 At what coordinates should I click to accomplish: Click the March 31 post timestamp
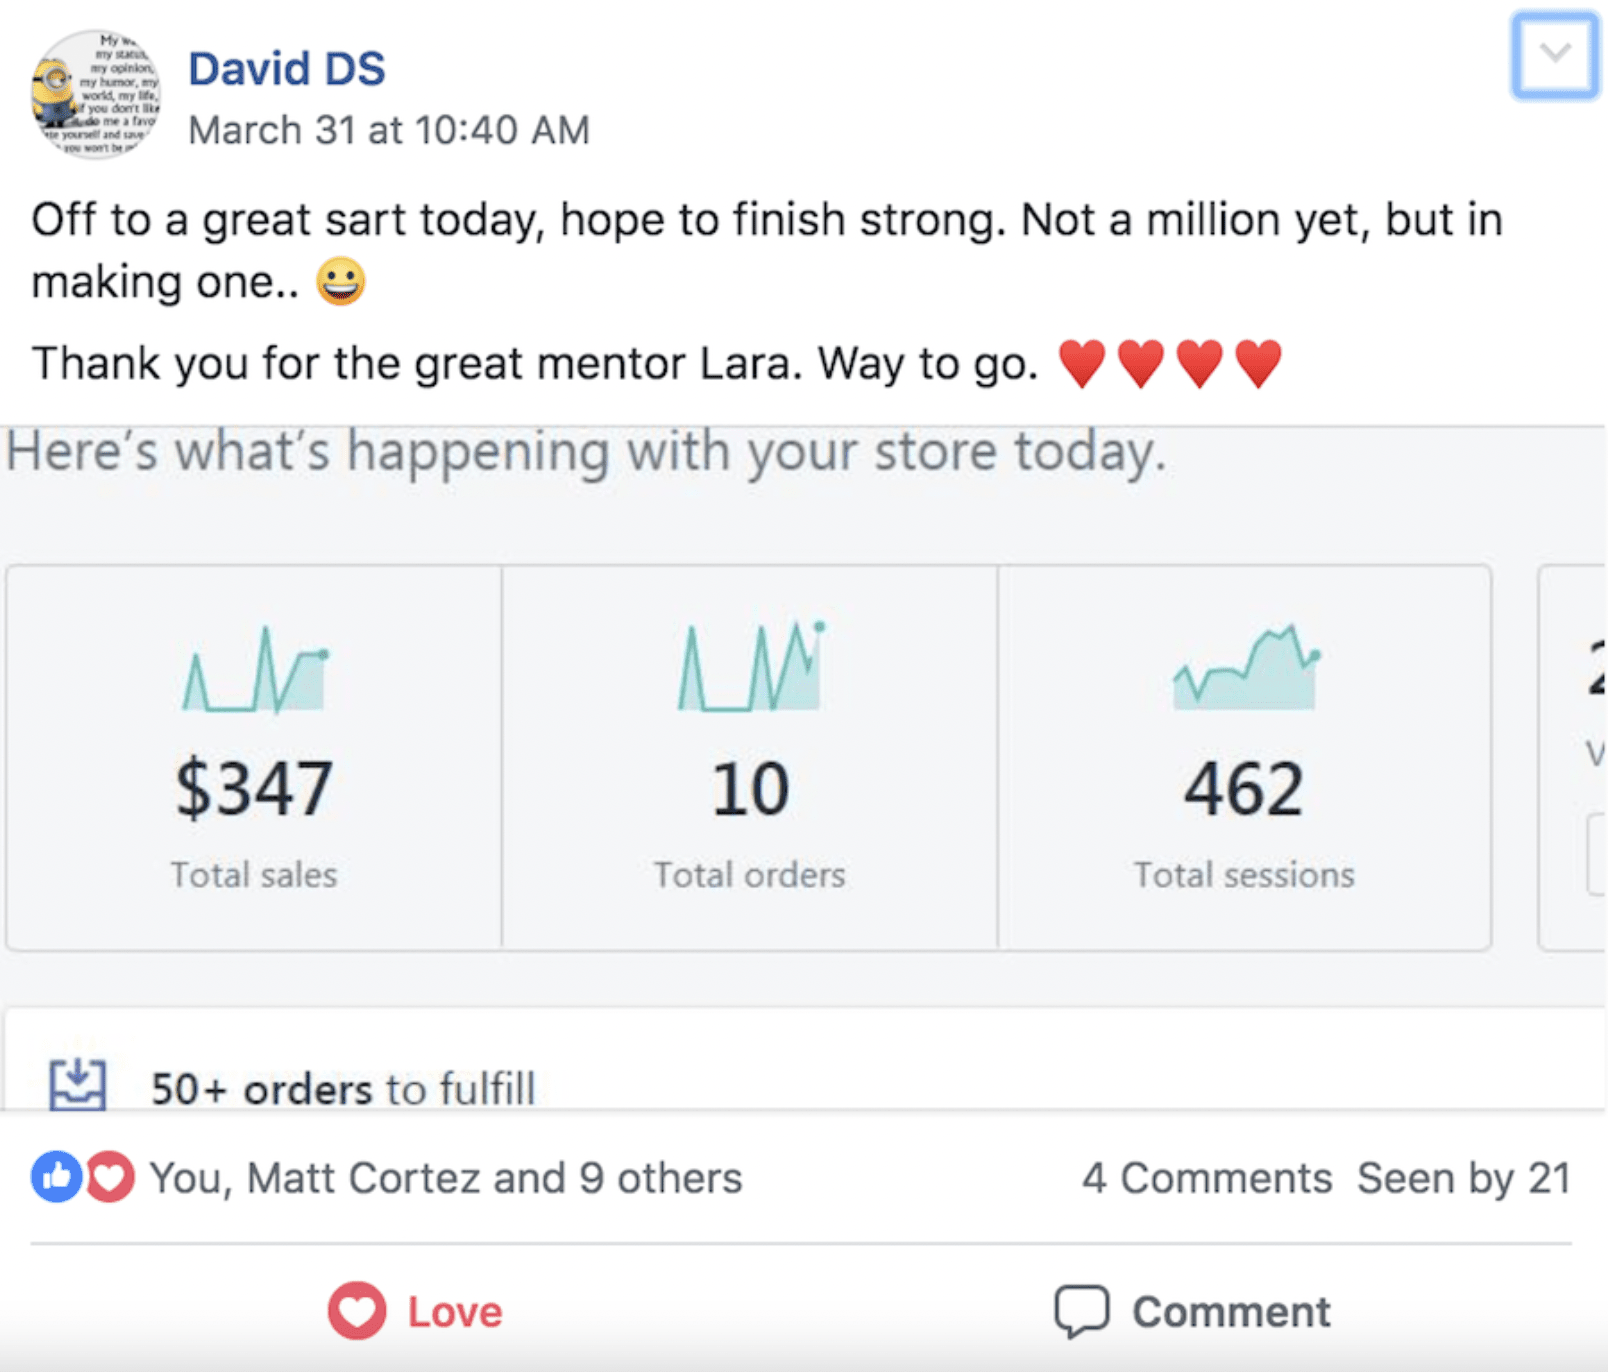point(389,130)
